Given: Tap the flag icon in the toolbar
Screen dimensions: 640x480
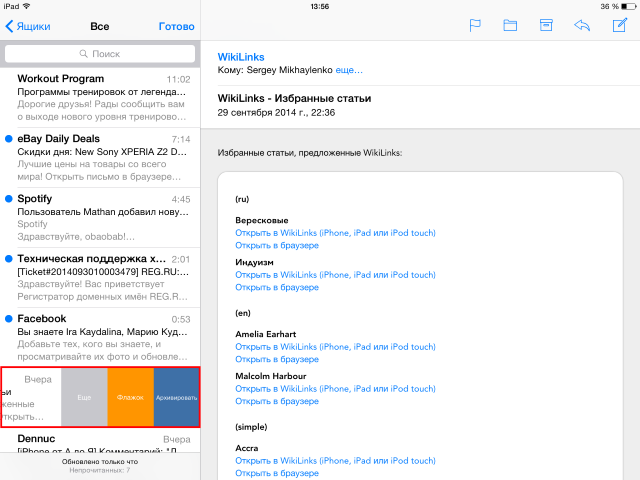Looking at the screenshot, I should coord(475,26).
